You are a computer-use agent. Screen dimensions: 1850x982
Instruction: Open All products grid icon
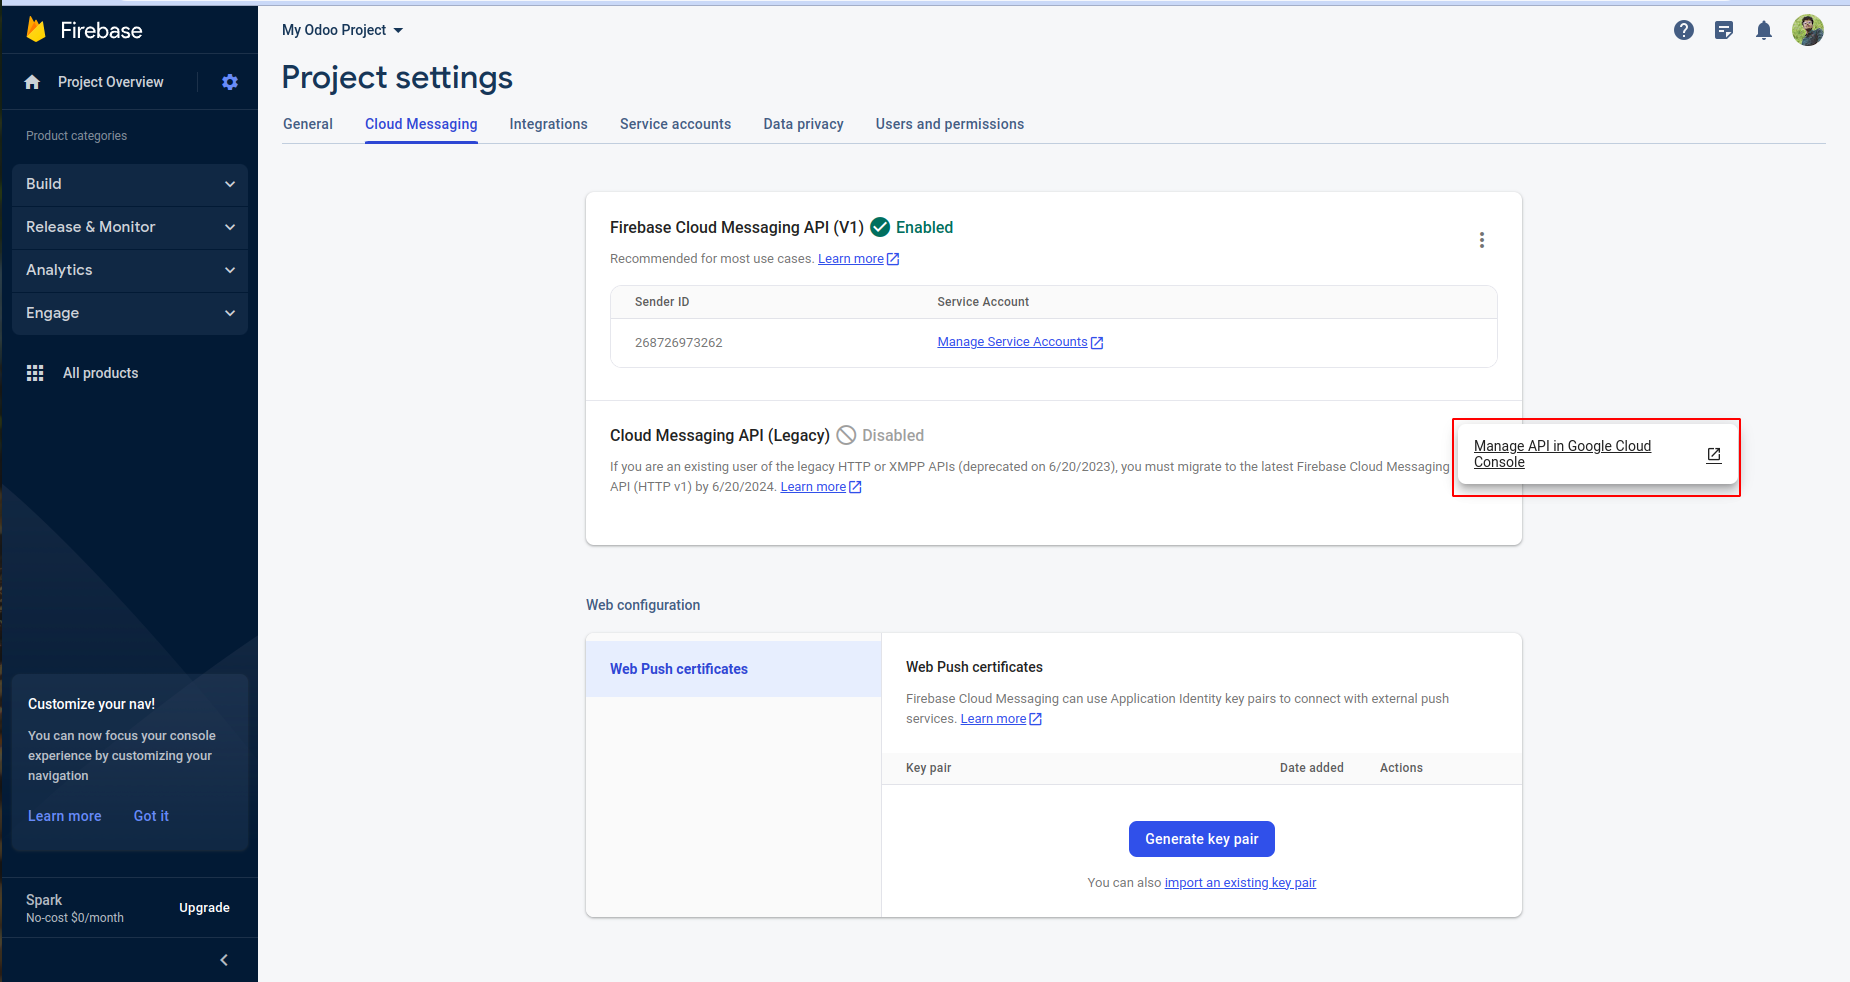tap(35, 373)
